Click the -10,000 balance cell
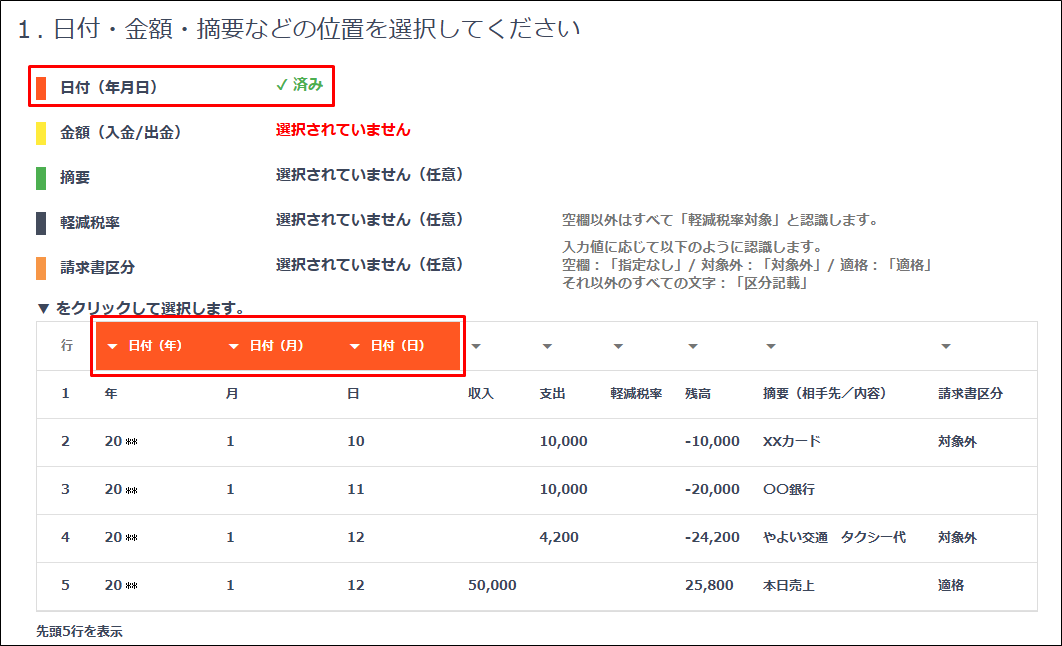 point(712,442)
